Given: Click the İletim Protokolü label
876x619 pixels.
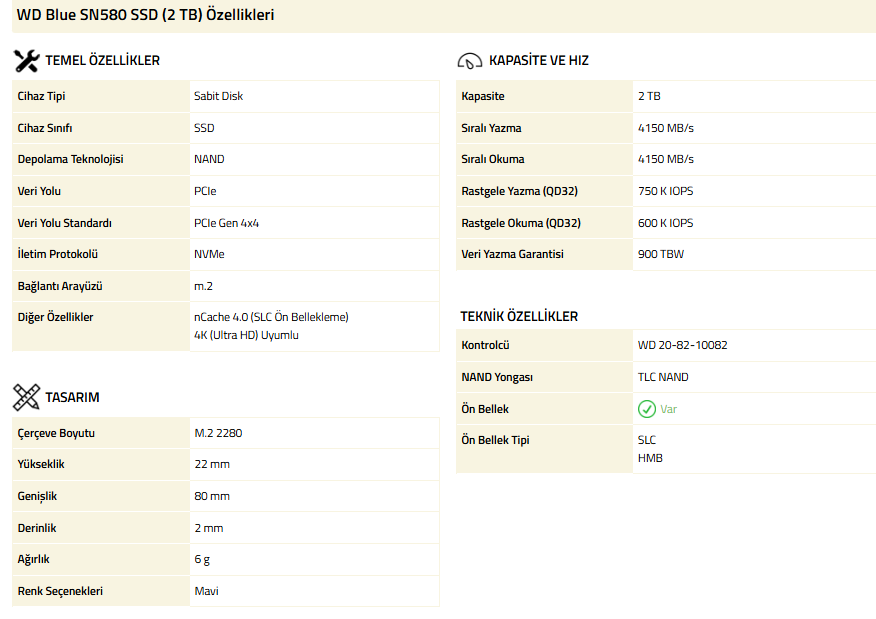Looking at the screenshot, I should [58, 254].
